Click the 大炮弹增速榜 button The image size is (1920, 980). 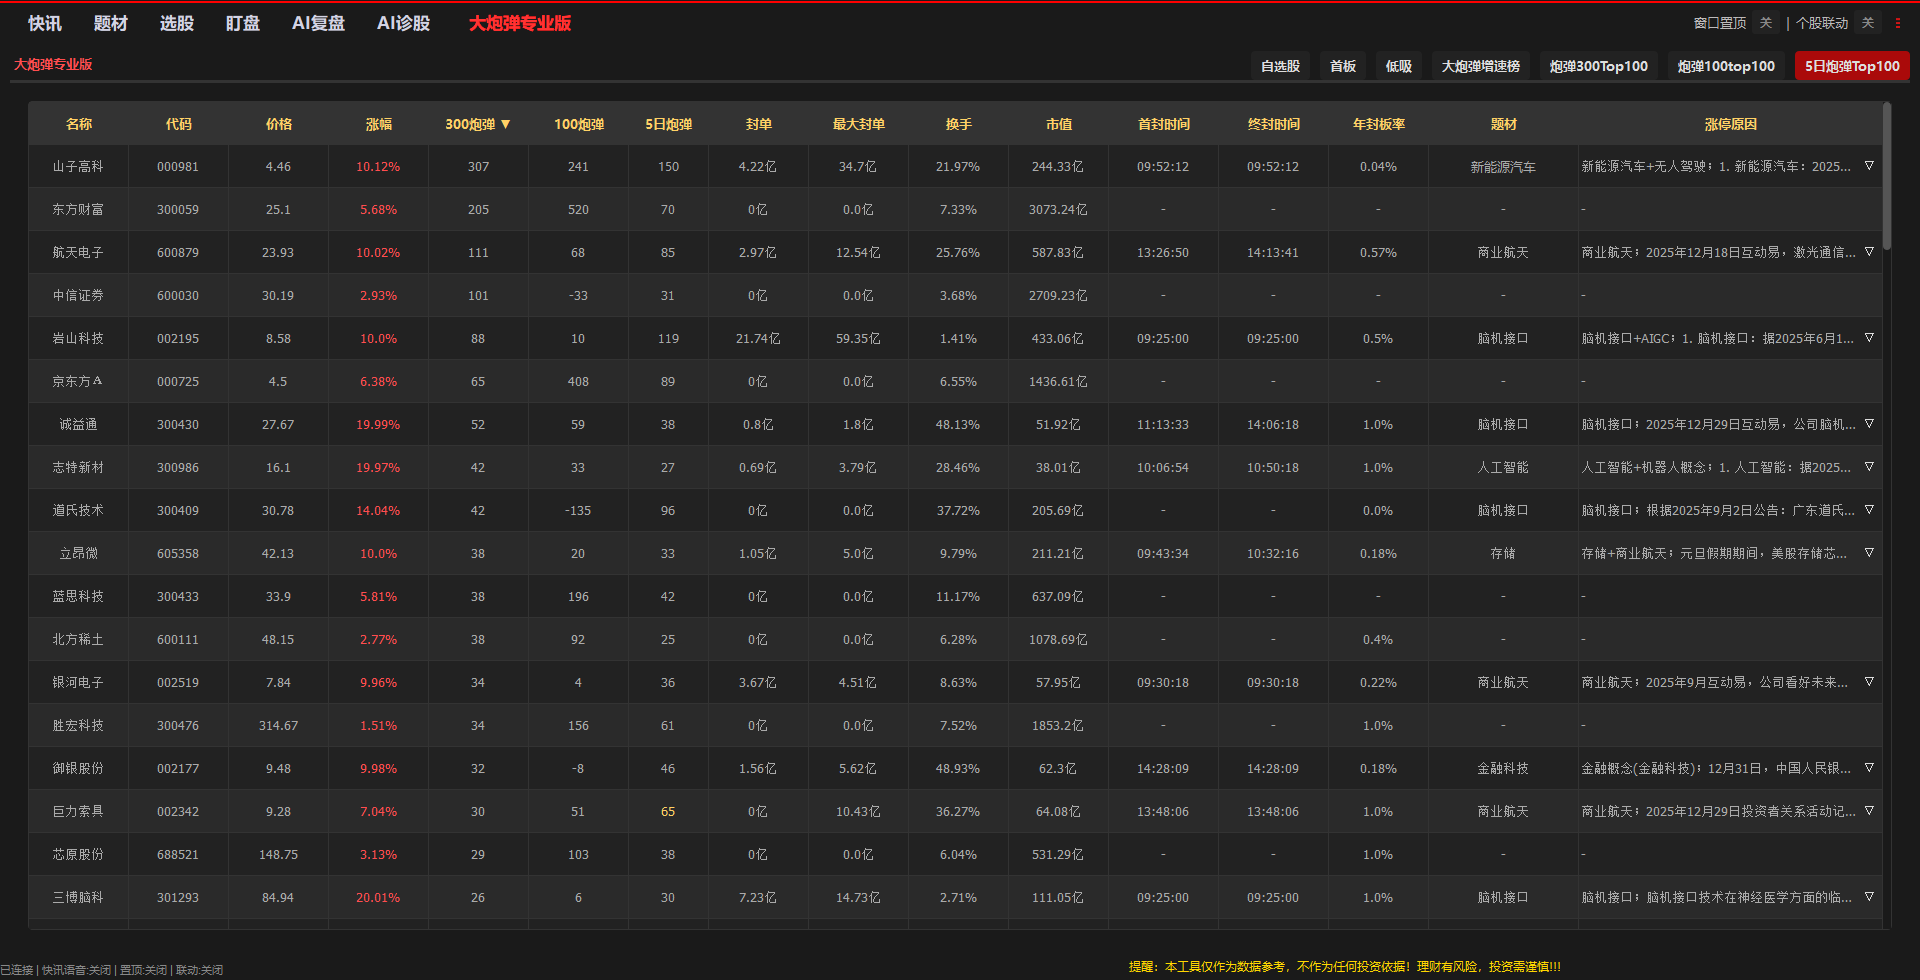tap(1480, 66)
